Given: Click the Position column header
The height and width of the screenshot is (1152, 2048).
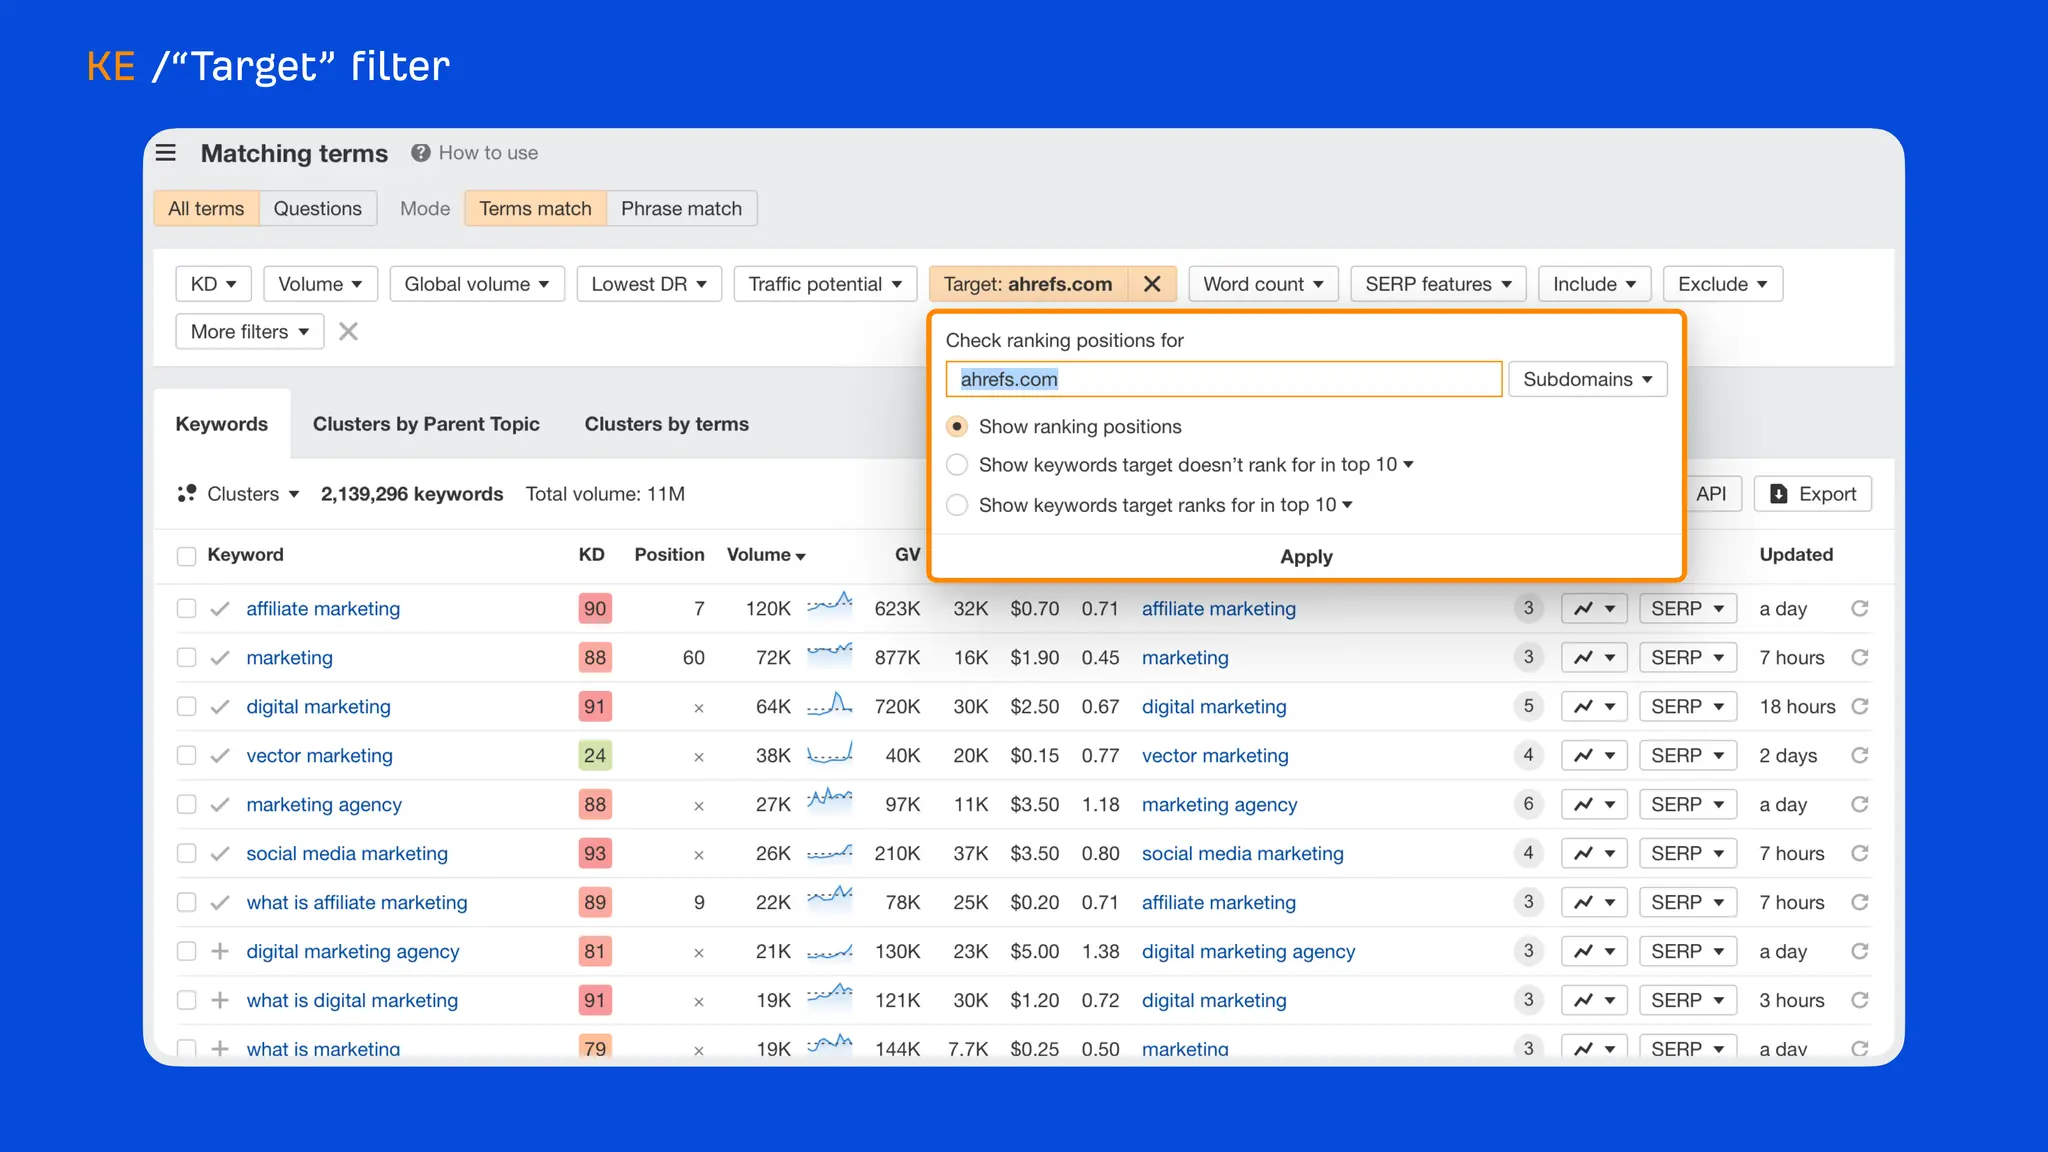Looking at the screenshot, I should 669,555.
